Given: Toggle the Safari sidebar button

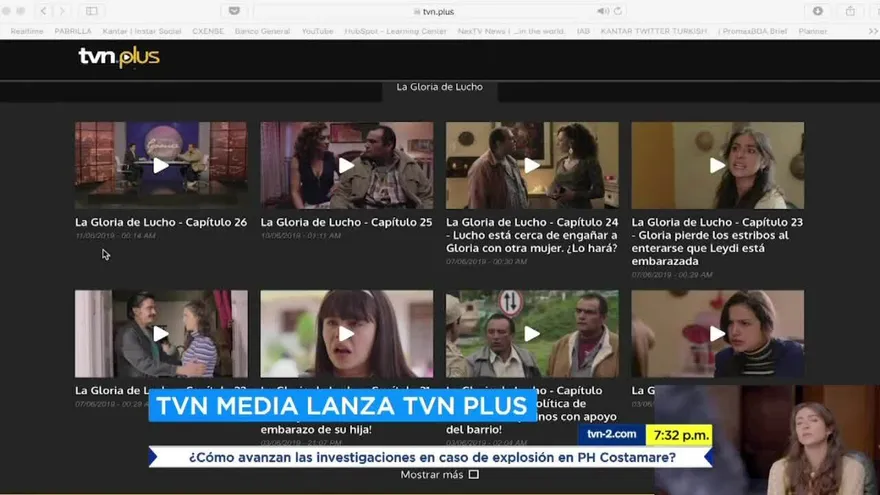Looking at the screenshot, I should pos(91,11).
